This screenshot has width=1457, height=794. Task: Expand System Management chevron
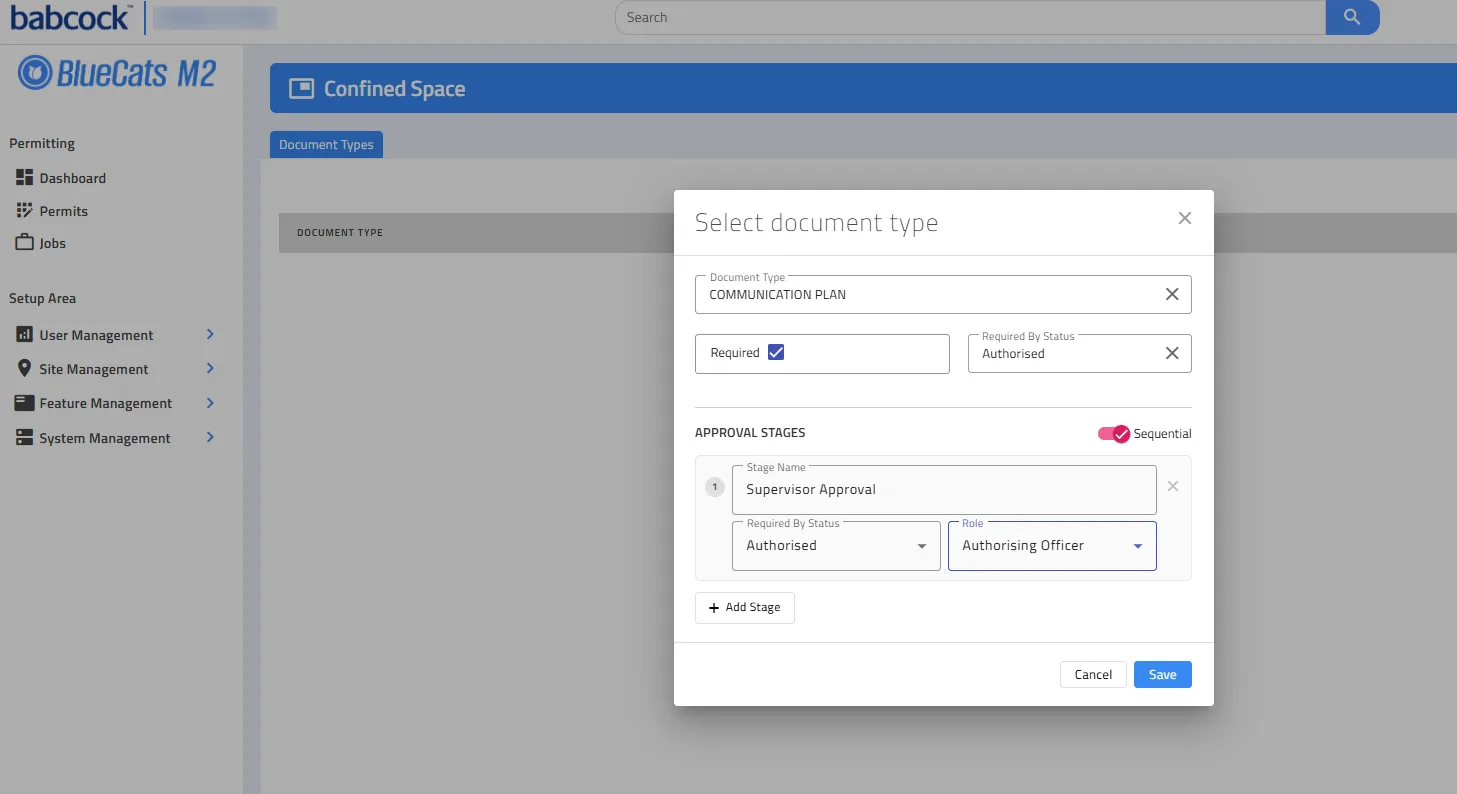[210, 437]
